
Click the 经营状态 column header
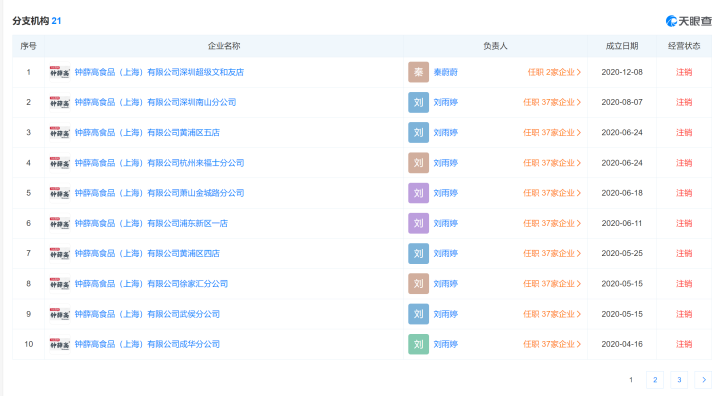pos(684,46)
